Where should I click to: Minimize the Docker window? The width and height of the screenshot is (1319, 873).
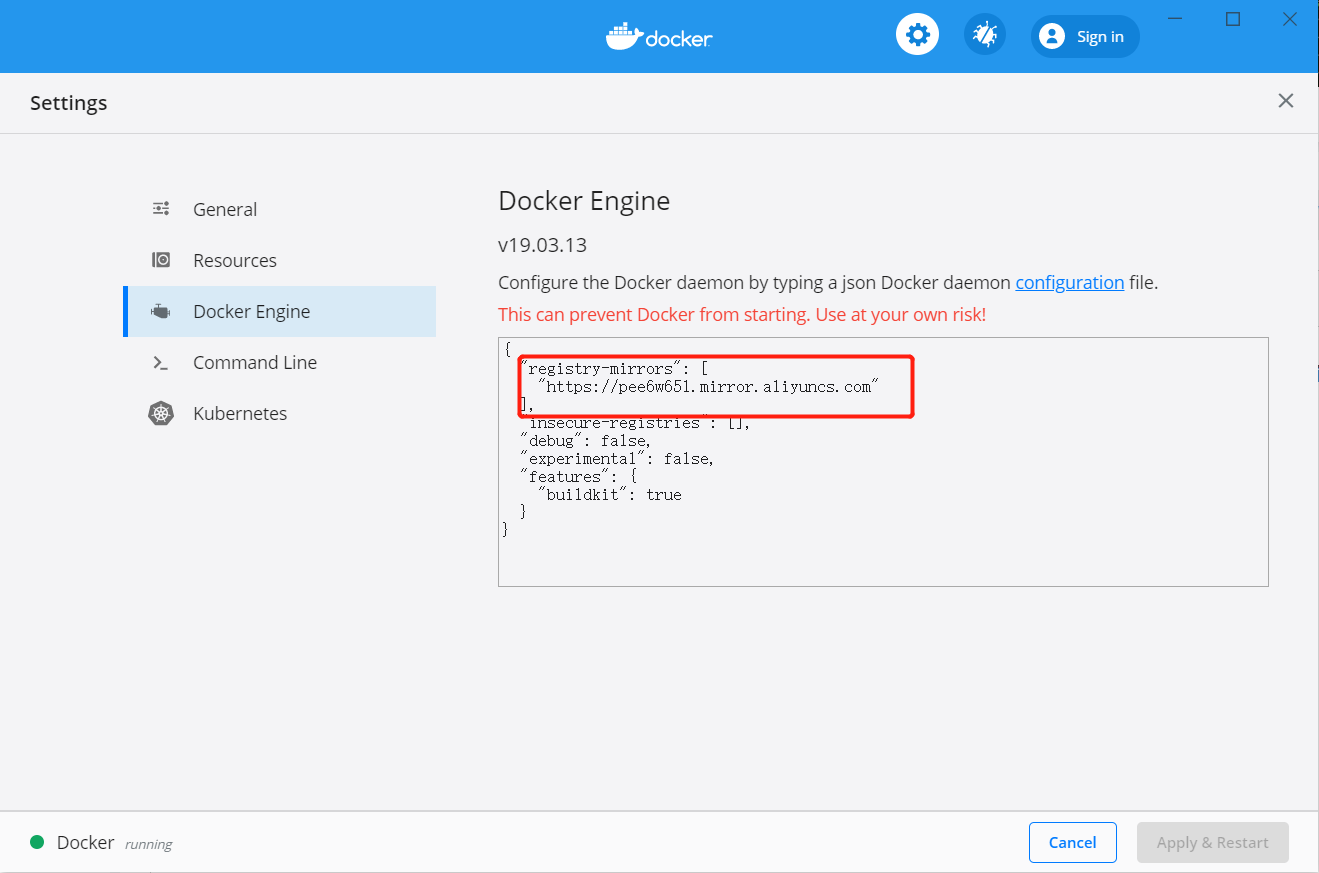point(1176,19)
